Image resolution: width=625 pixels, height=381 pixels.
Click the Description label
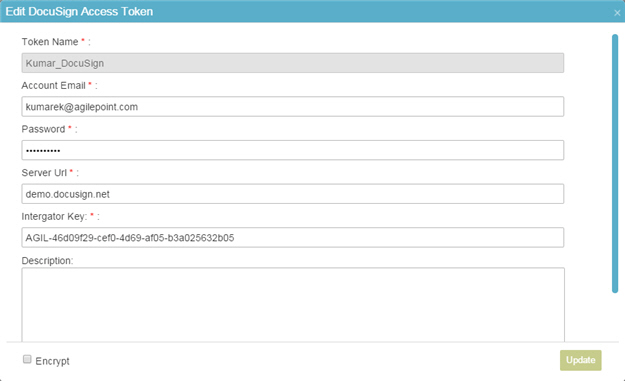click(x=47, y=261)
